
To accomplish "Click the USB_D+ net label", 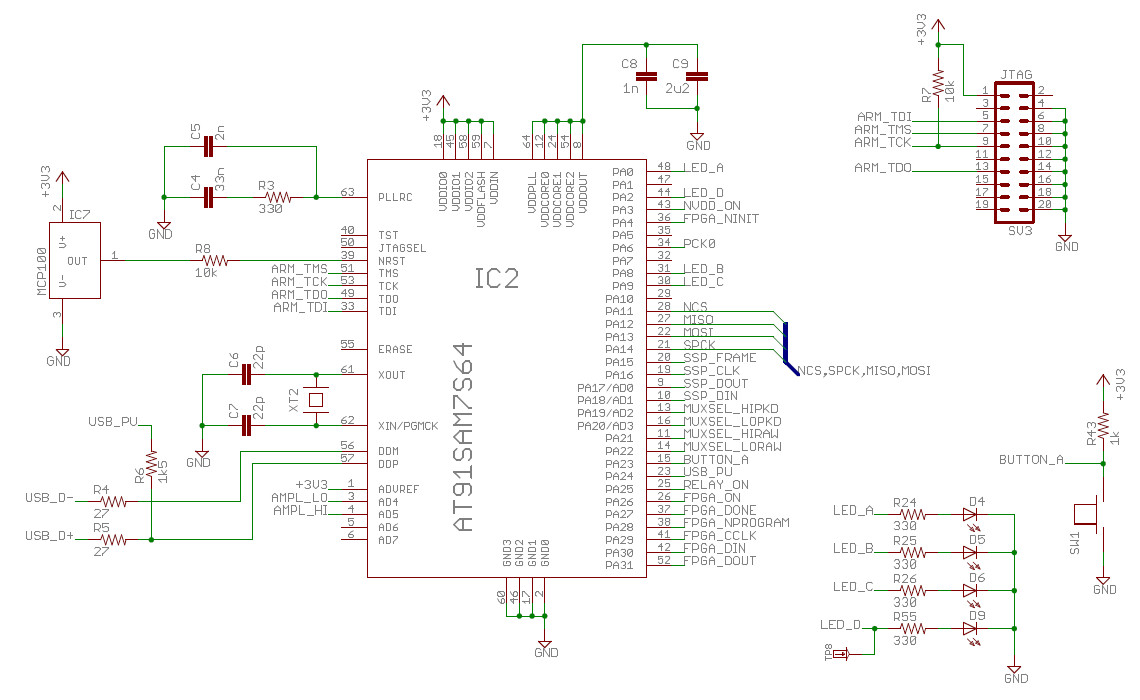I will pyautogui.click(x=49, y=536).
